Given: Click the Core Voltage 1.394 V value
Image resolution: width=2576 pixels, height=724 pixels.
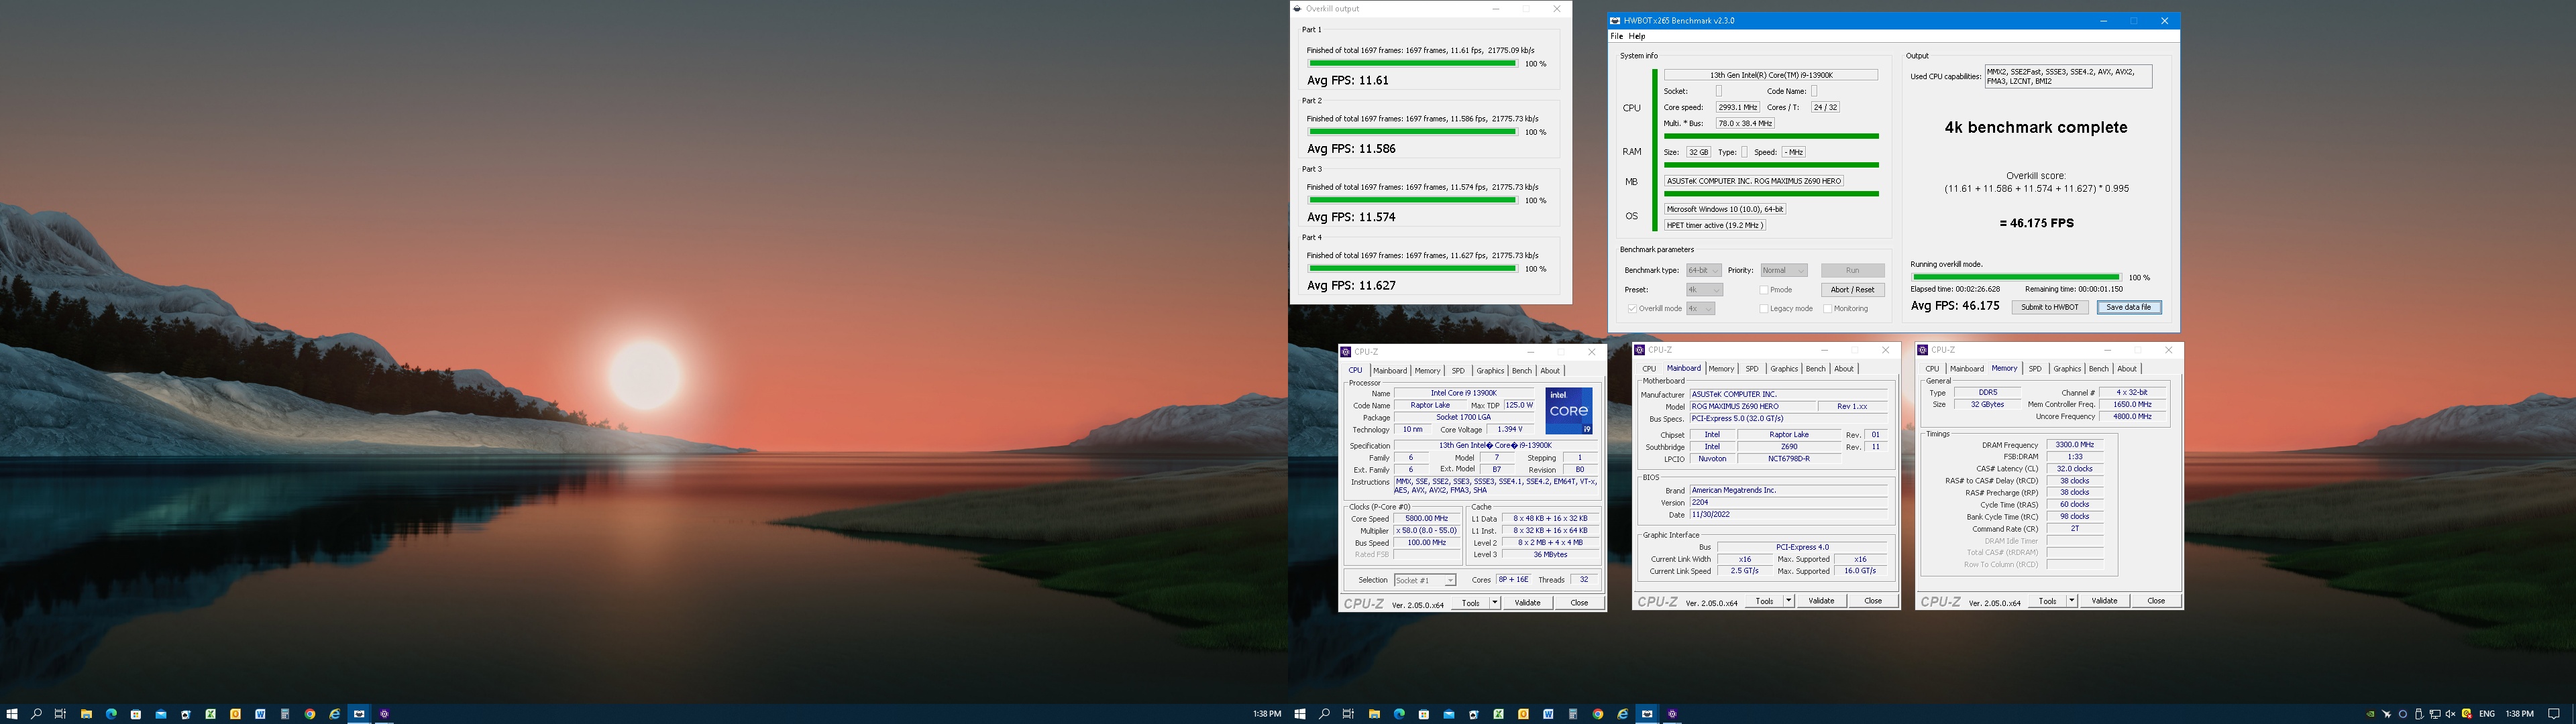Looking at the screenshot, I should (1509, 430).
